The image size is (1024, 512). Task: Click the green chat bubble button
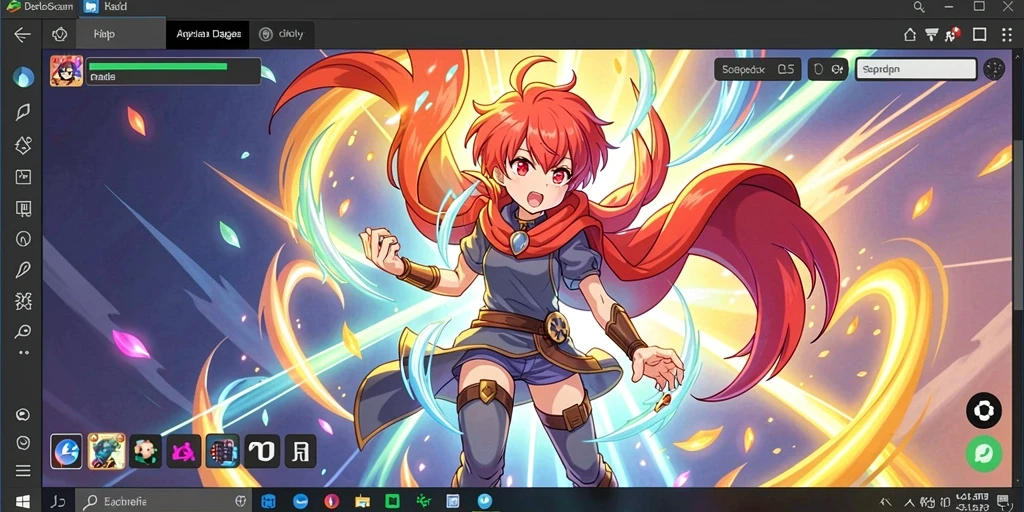tap(984, 453)
